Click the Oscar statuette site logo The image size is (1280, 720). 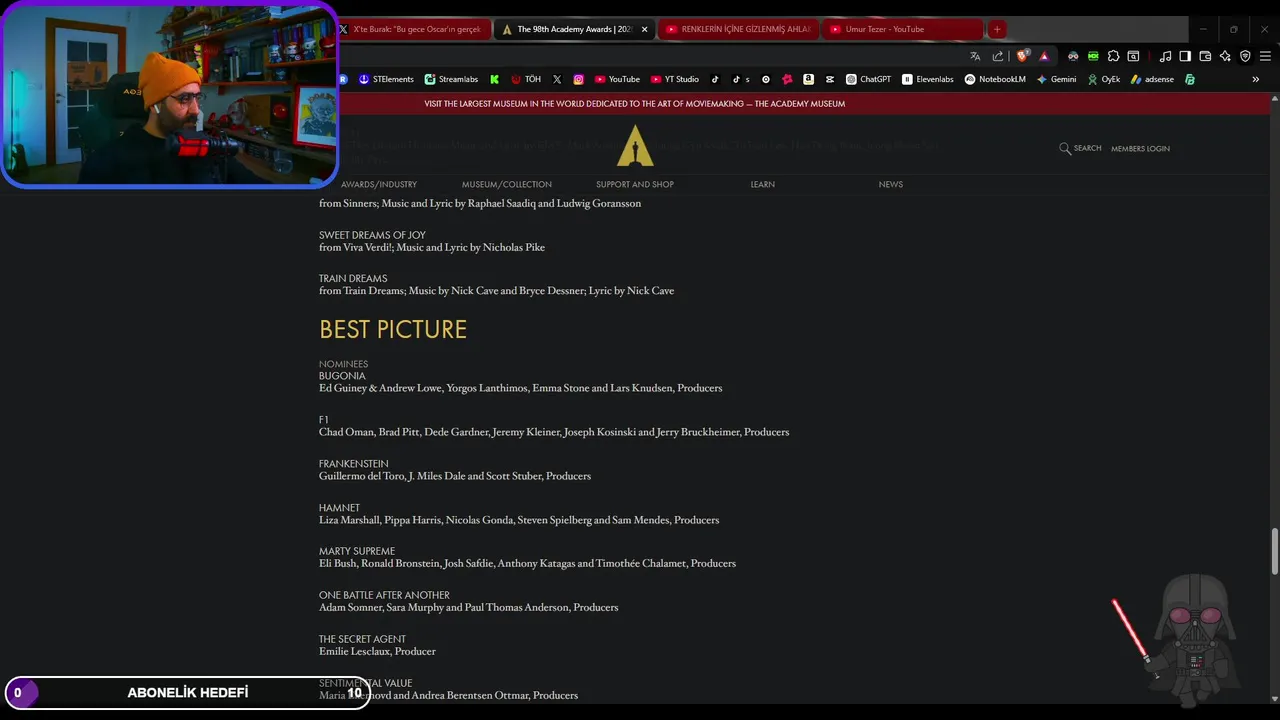(635, 145)
